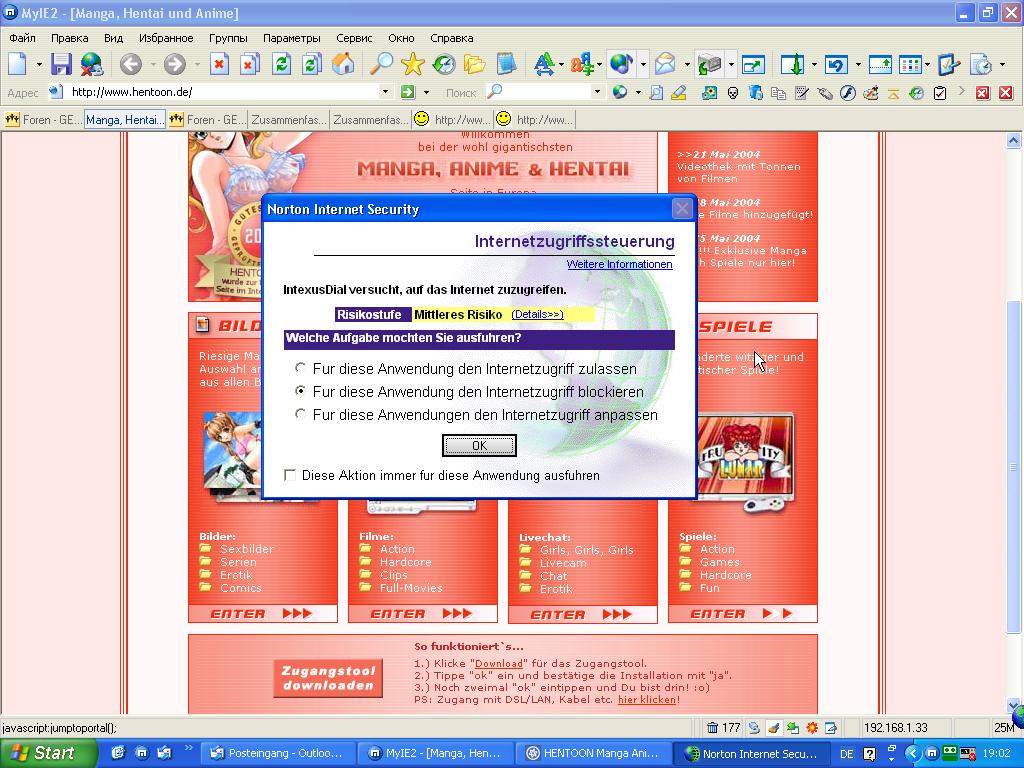Click the encoding language icon
This screenshot has width=1024, height=768.
point(581,64)
